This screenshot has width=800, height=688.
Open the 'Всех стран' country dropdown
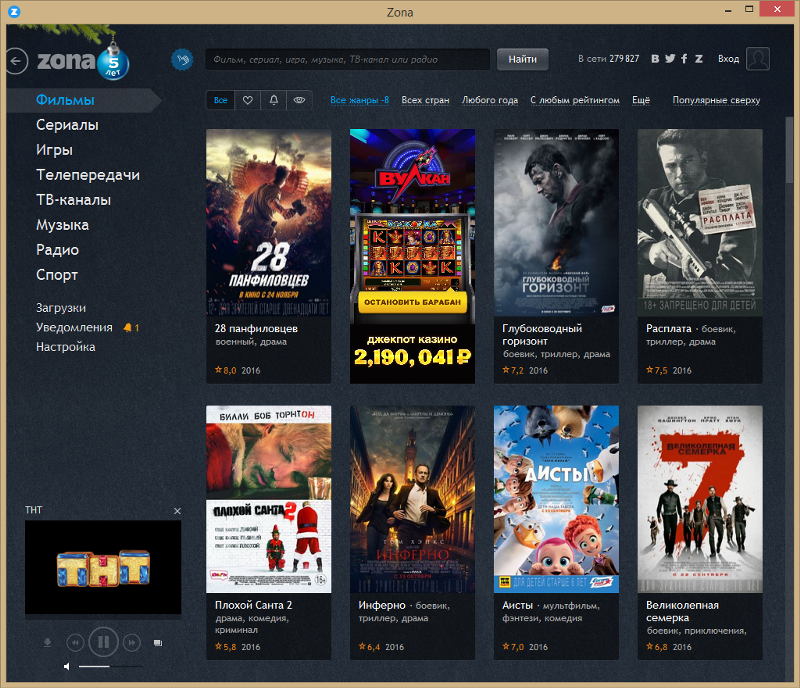click(x=425, y=100)
